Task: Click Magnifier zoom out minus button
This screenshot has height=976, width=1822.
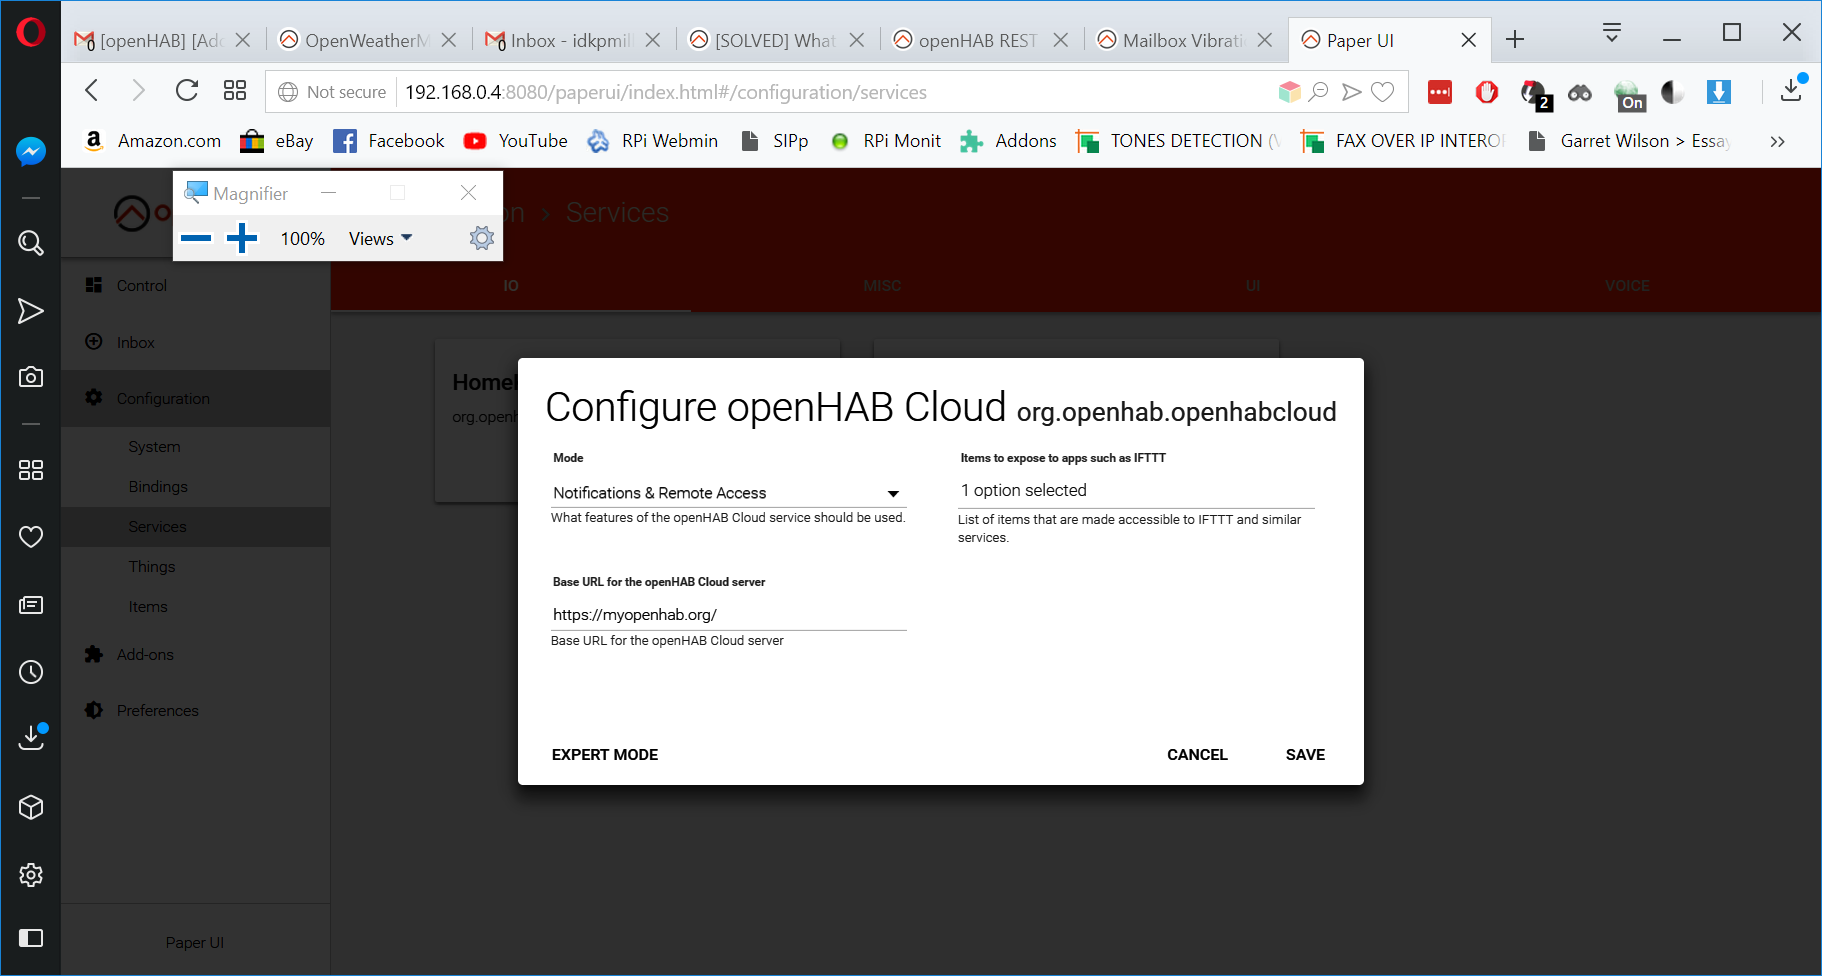Action: point(196,238)
